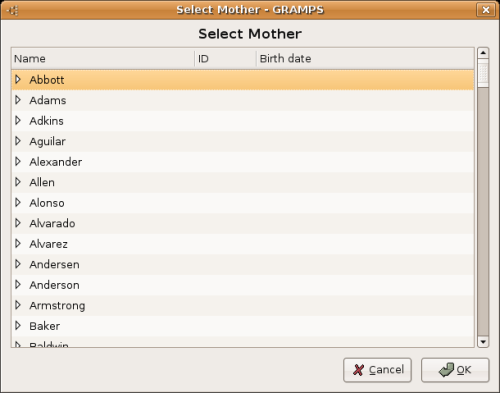Select the Anderson row text

pos(54,285)
